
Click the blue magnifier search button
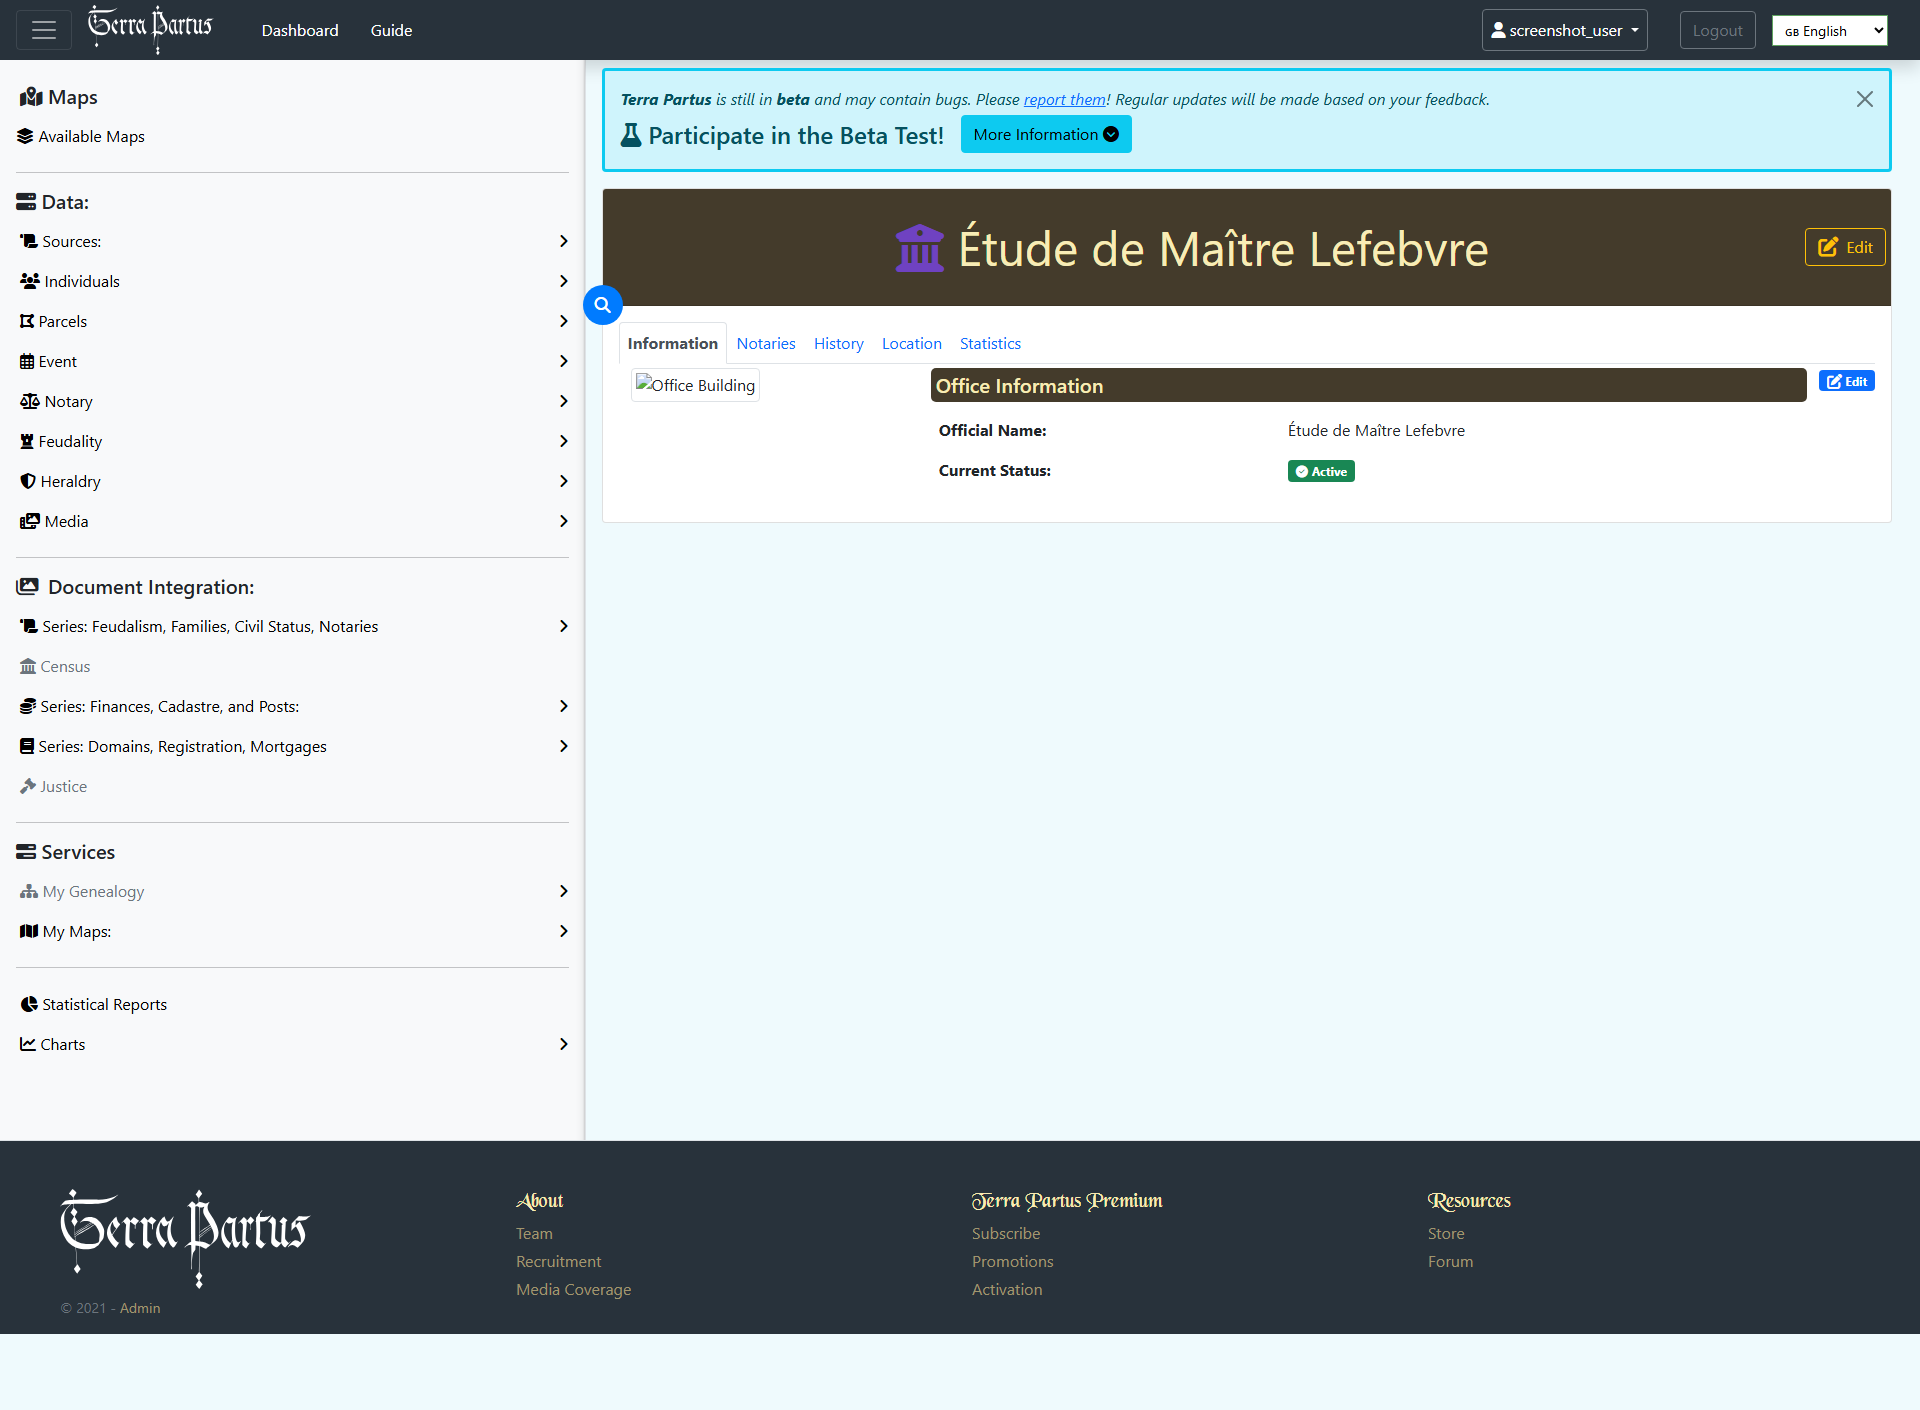tap(603, 305)
